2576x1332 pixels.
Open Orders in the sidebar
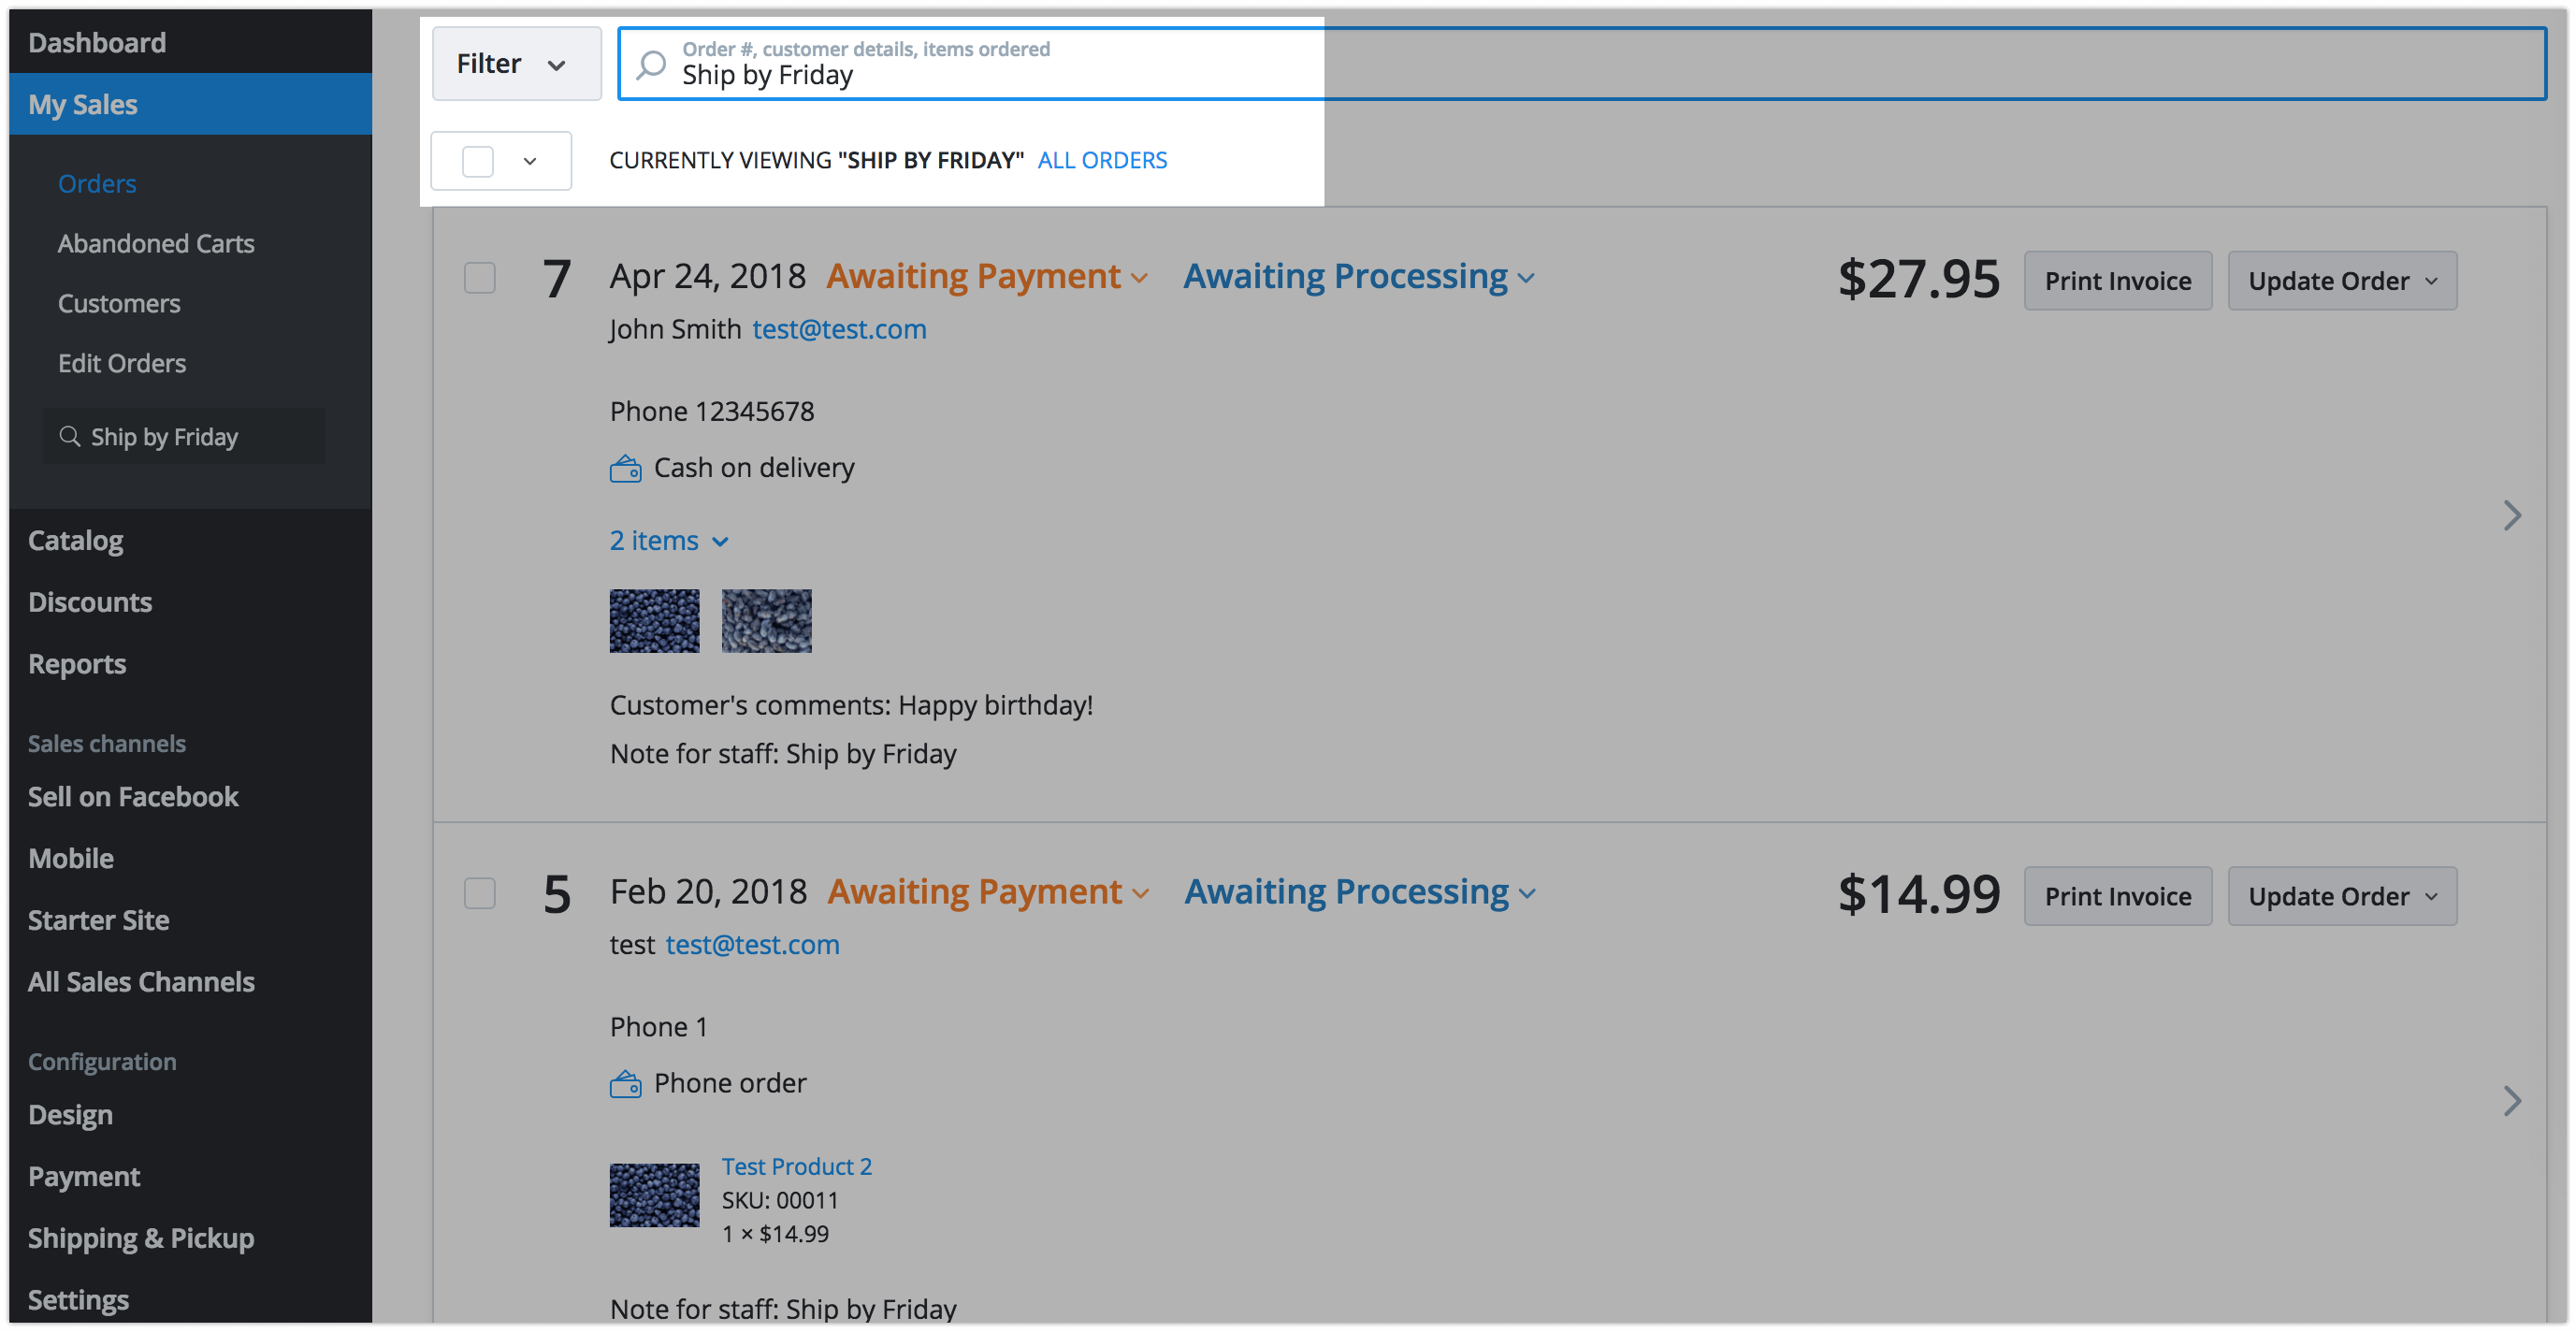pos(97,184)
